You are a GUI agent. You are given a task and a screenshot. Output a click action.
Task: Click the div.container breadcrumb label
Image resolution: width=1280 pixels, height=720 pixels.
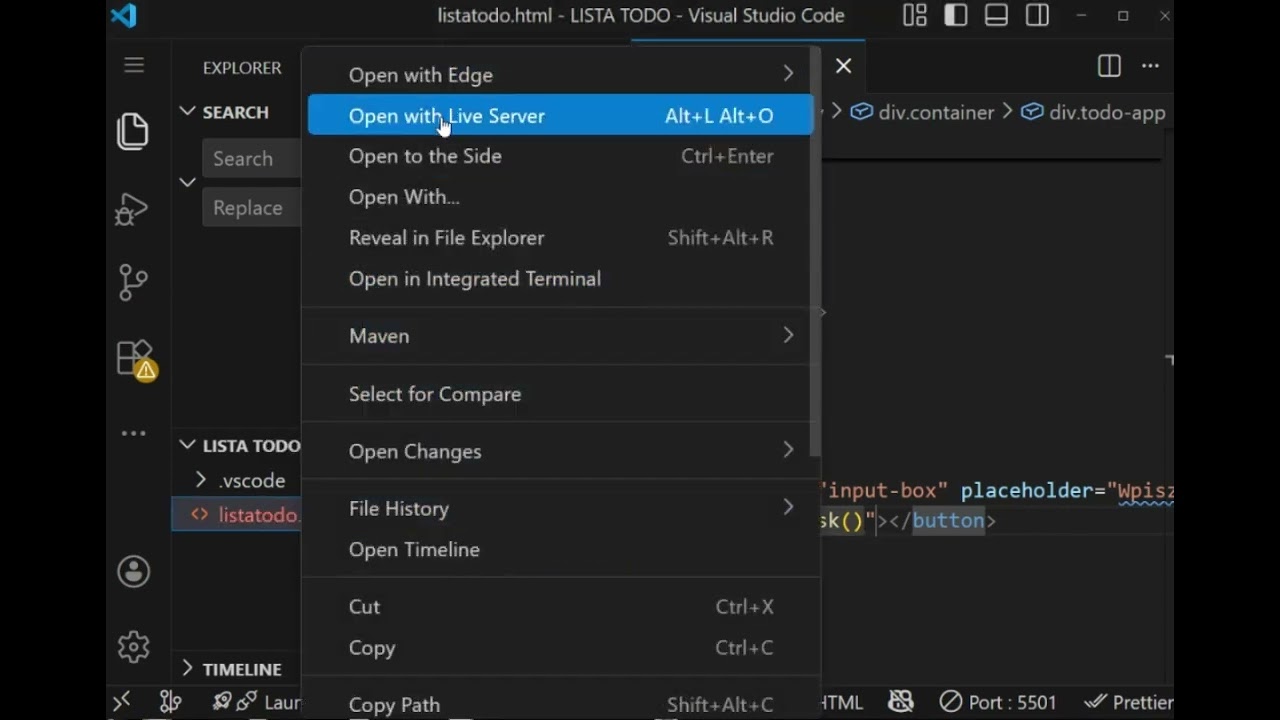pos(936,112)
